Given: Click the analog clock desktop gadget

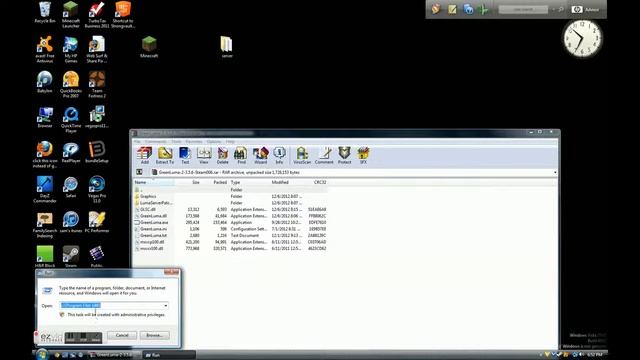Looking at the screenshot, I should tap(582, 38).
